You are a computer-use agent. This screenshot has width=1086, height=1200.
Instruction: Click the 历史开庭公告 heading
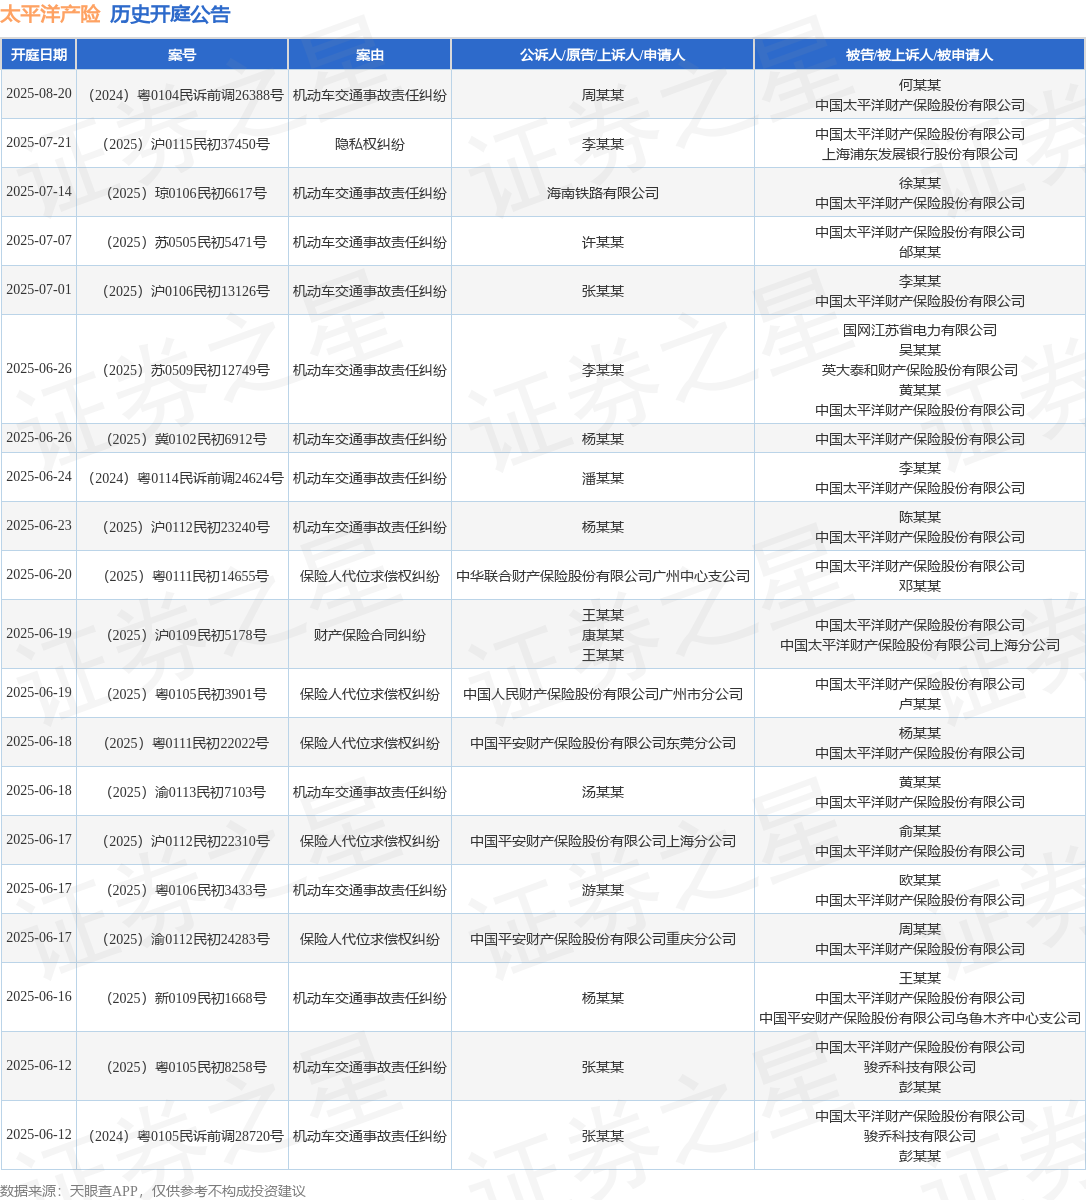170,14
